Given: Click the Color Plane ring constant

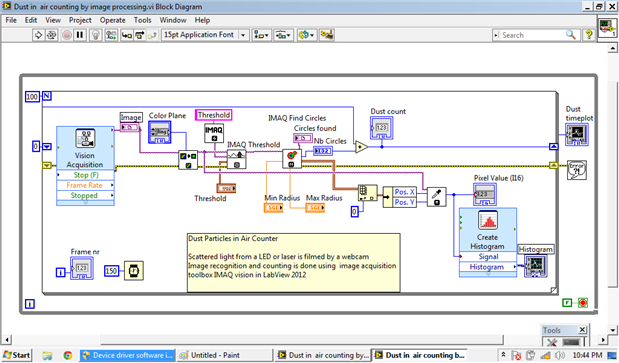Looking at the screenshot, I should [x=159, y=132].
